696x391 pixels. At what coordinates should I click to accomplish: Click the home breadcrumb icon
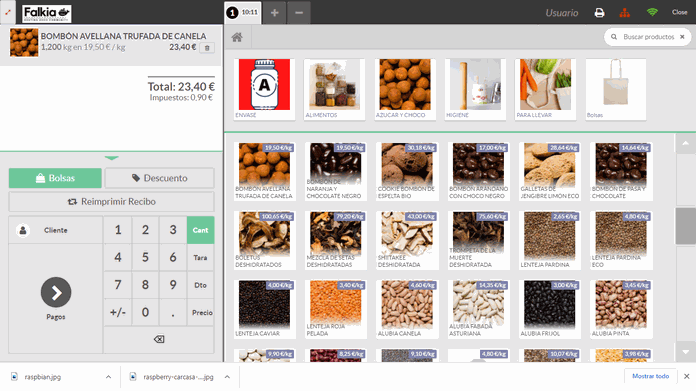point(237,37)
